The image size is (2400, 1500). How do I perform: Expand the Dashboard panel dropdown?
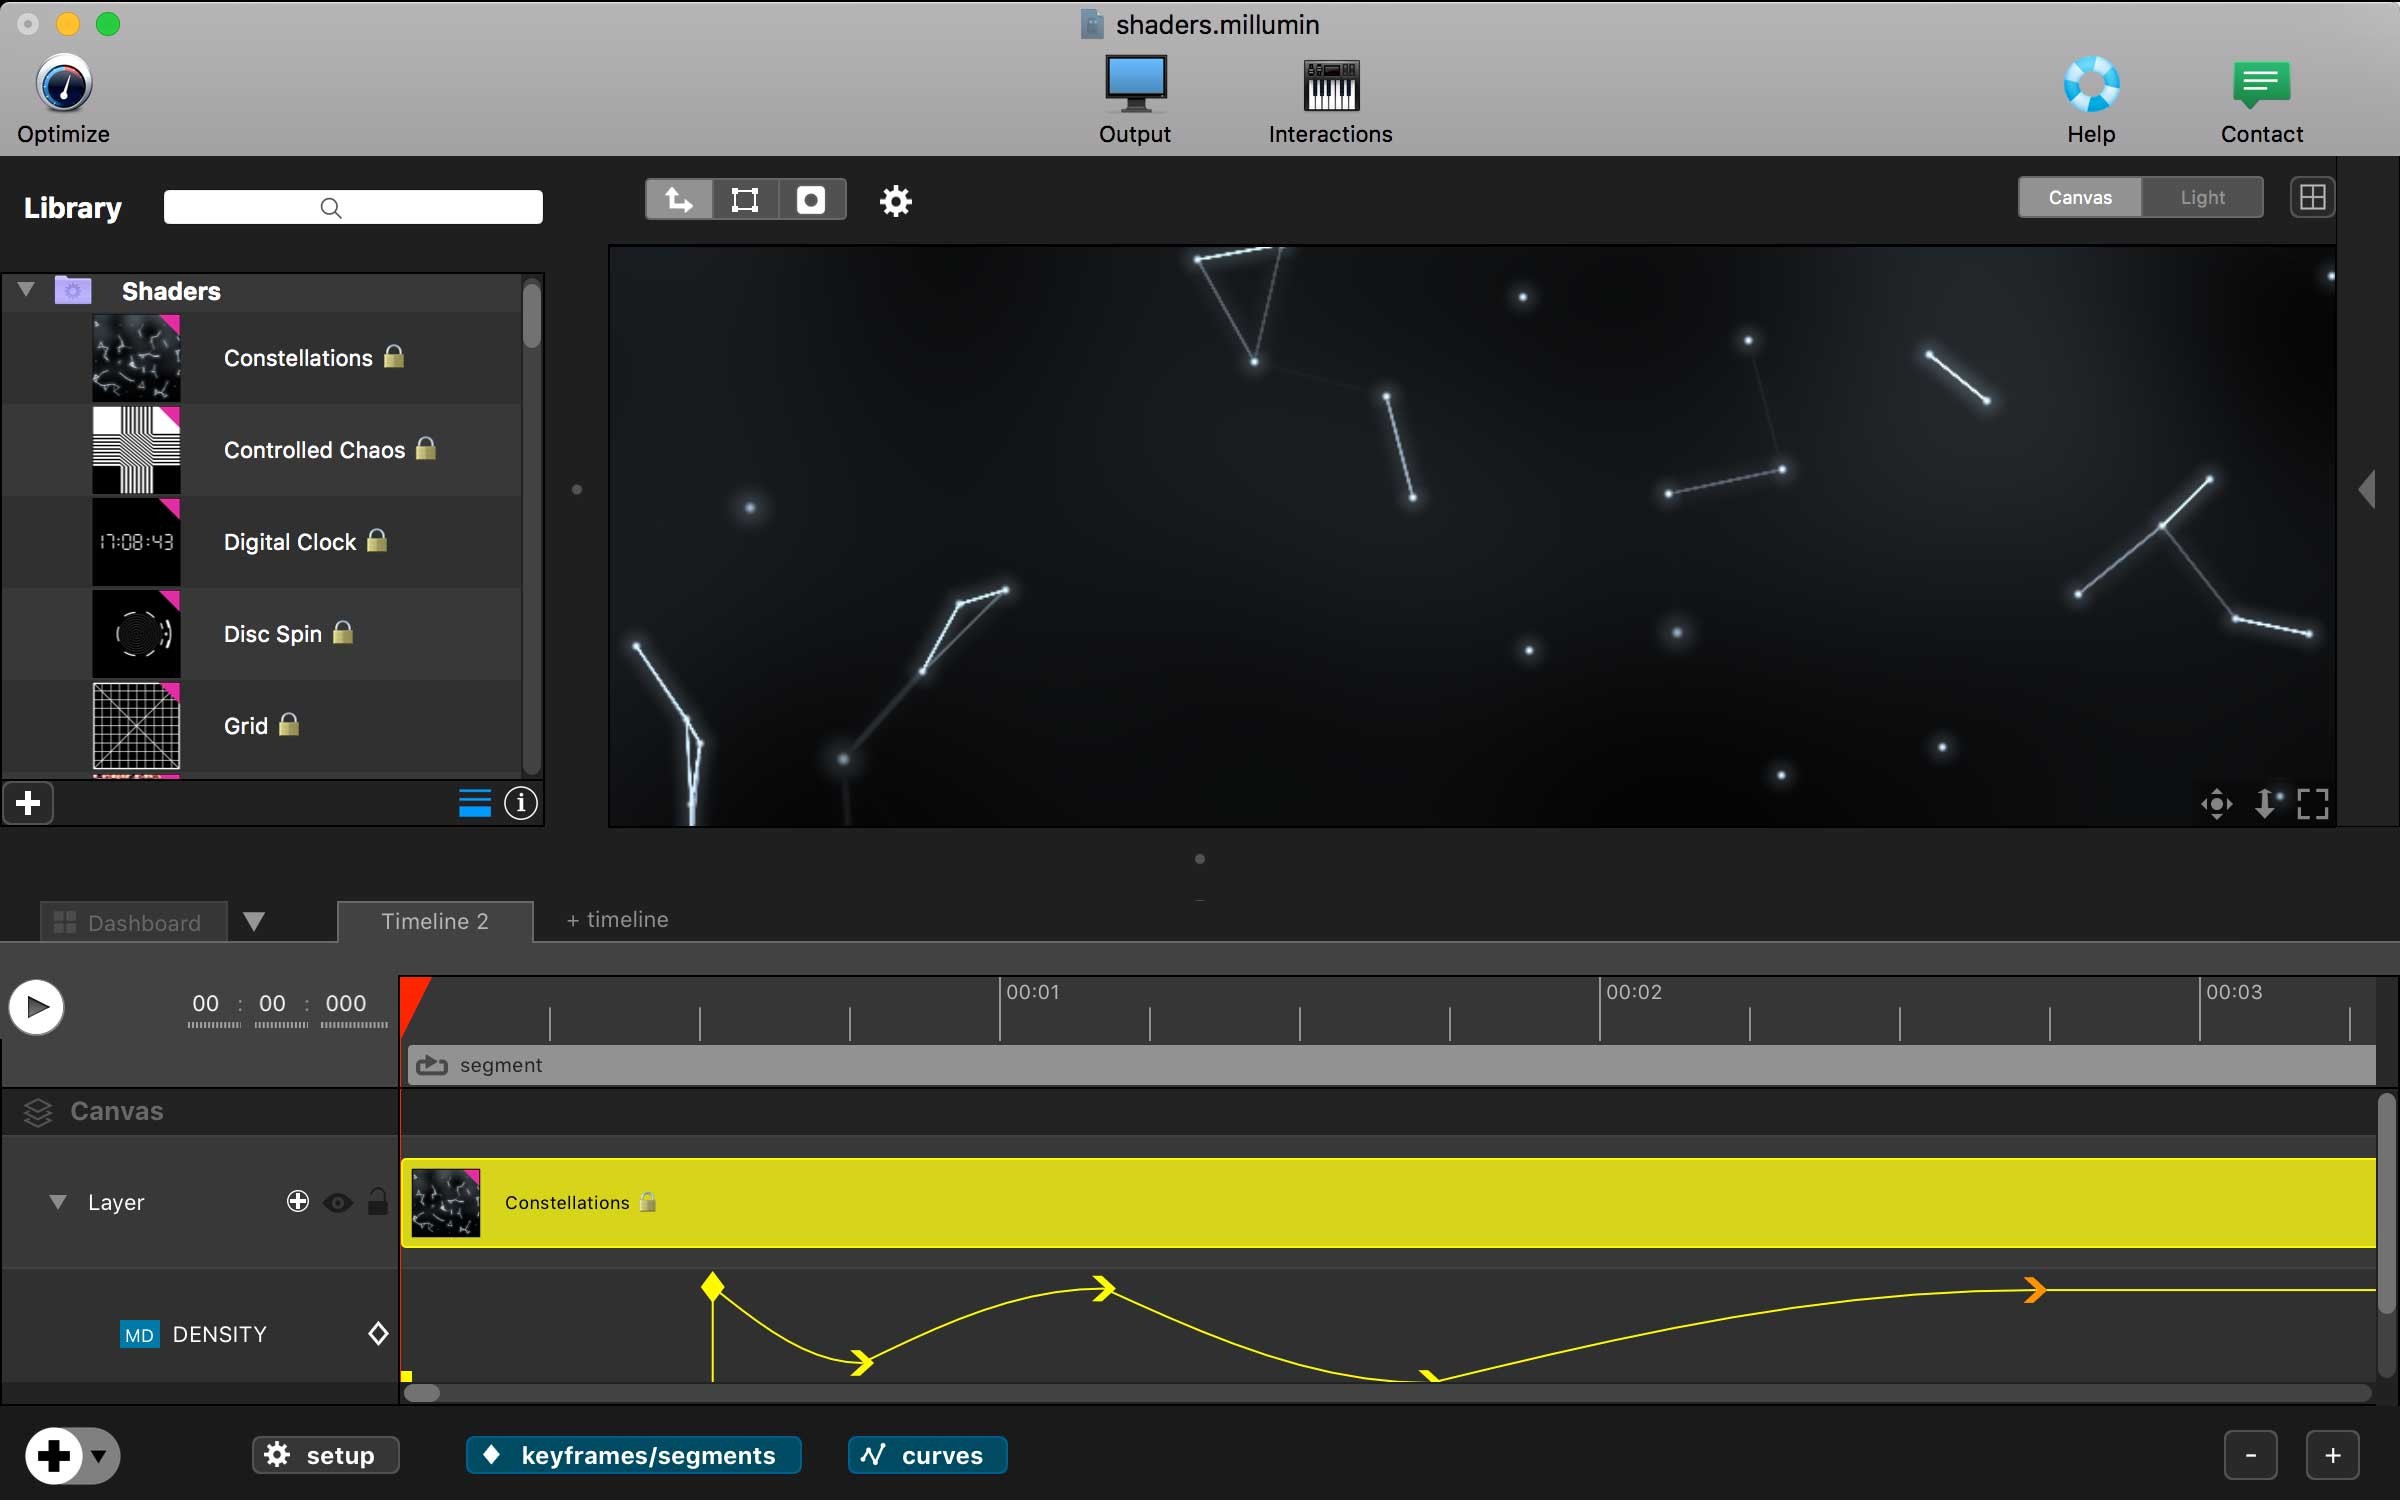pyautogui.click(x=254, y=918)
